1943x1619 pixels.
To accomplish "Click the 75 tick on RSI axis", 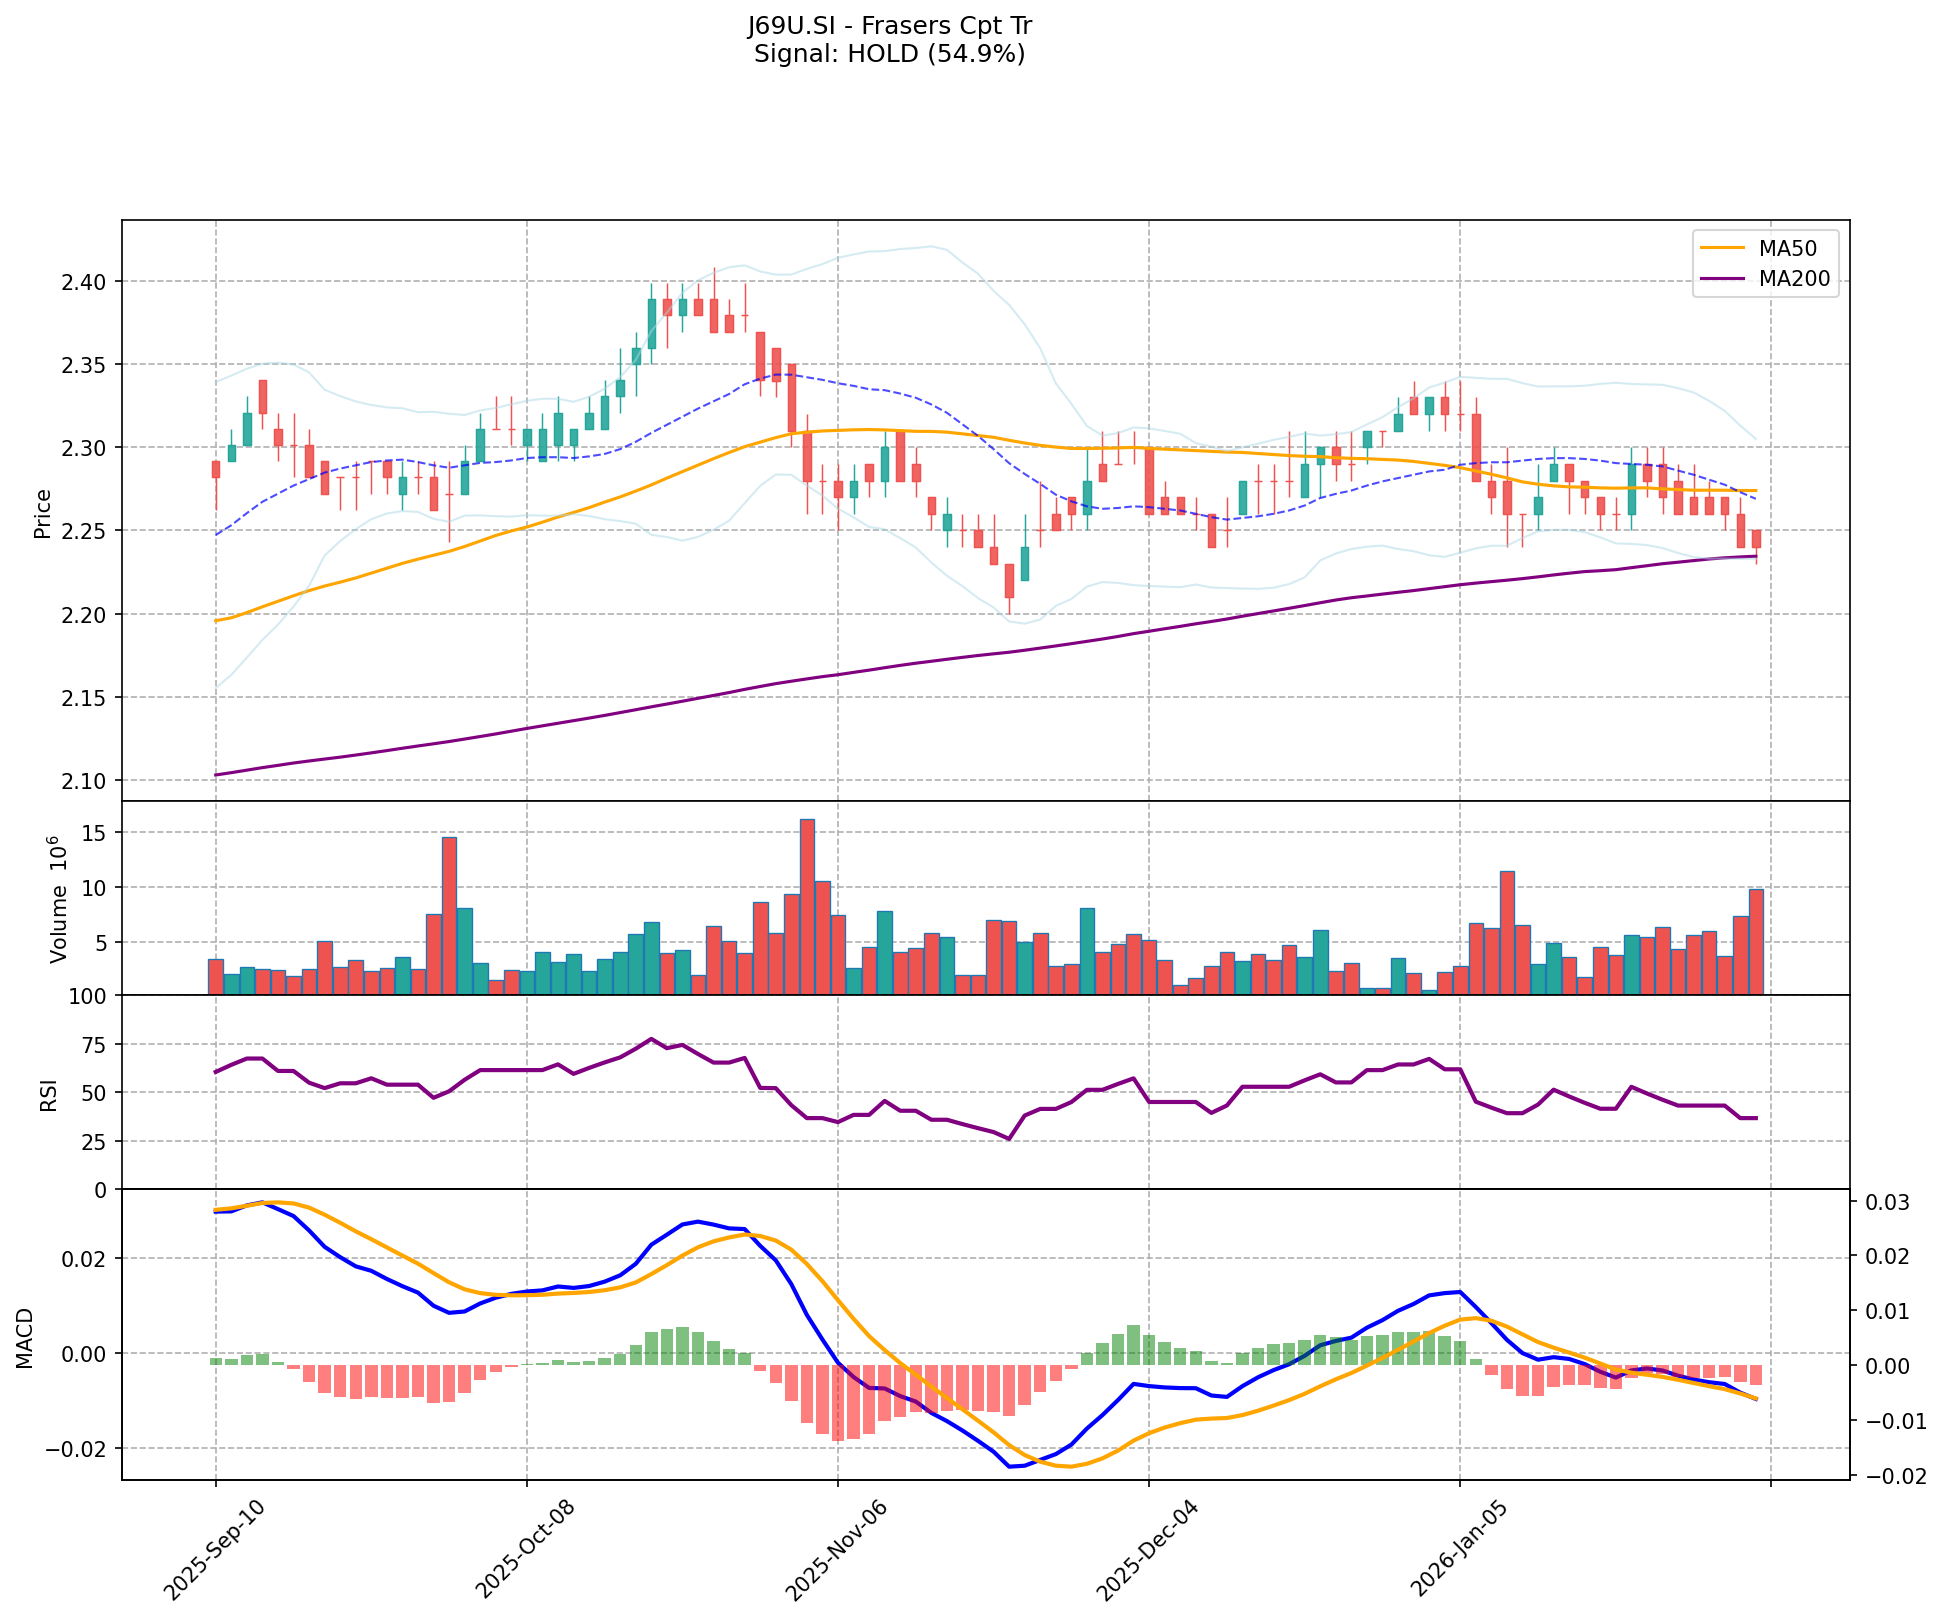I will click(94, 1045).
